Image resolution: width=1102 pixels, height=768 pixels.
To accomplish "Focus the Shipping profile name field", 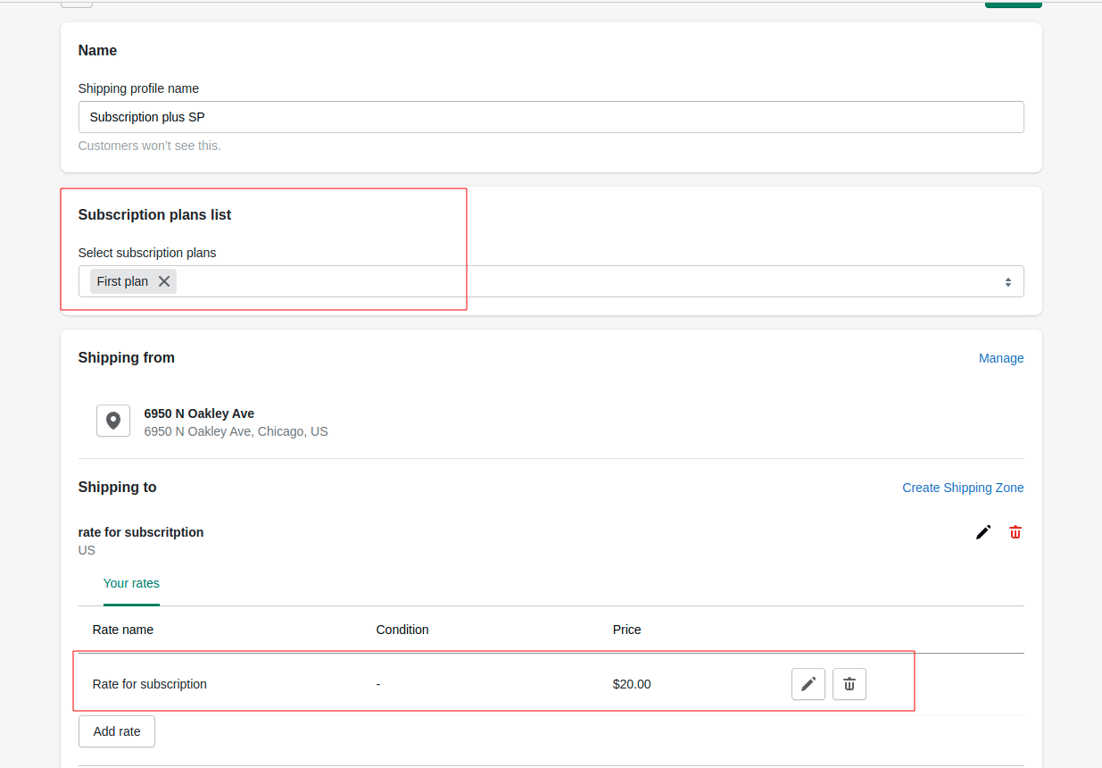I will click(551, 117).
